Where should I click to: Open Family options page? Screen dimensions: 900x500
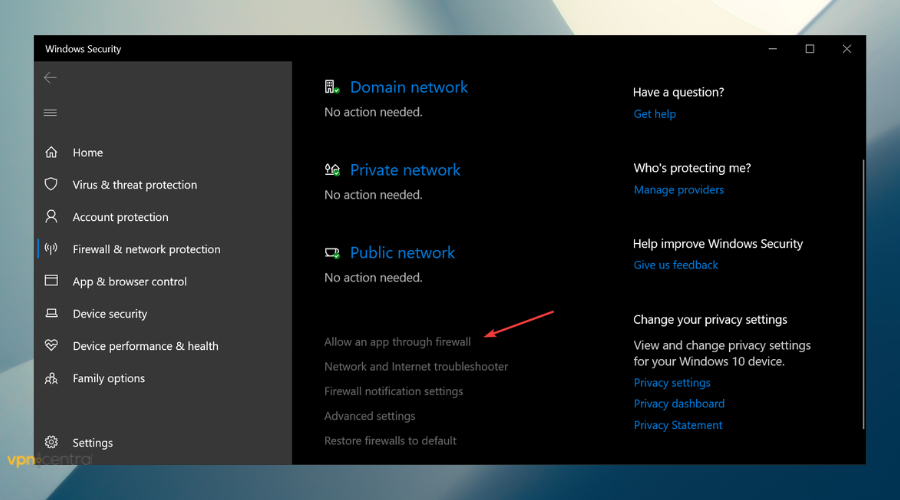(x=108, y=379)
